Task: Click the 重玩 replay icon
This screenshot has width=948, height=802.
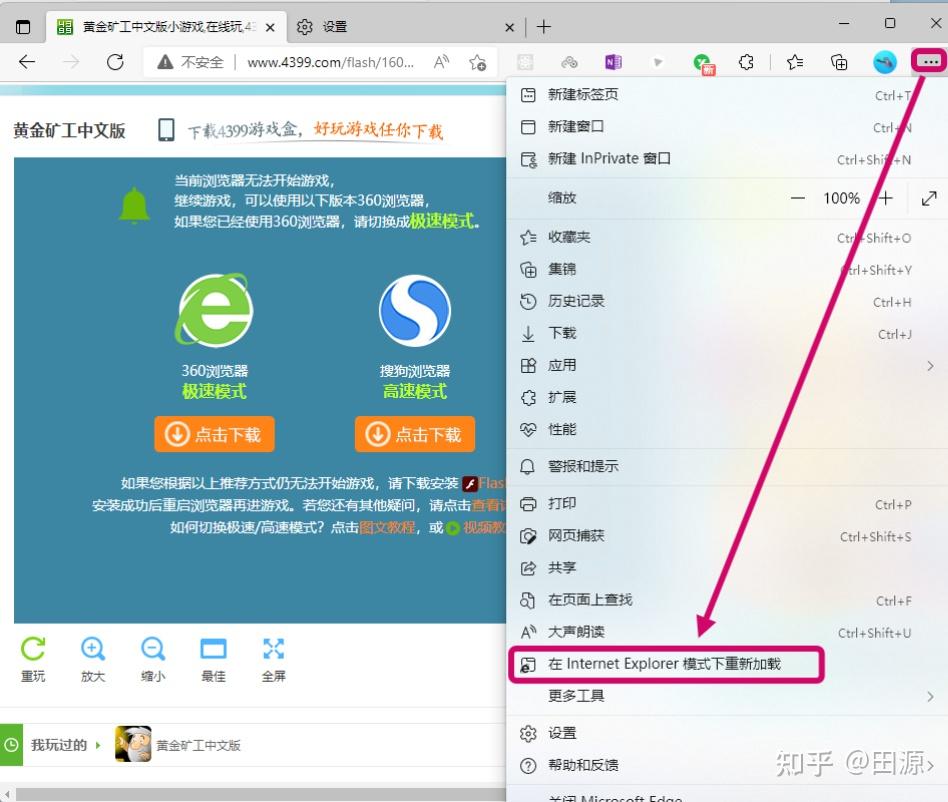Action: point(33,649)
